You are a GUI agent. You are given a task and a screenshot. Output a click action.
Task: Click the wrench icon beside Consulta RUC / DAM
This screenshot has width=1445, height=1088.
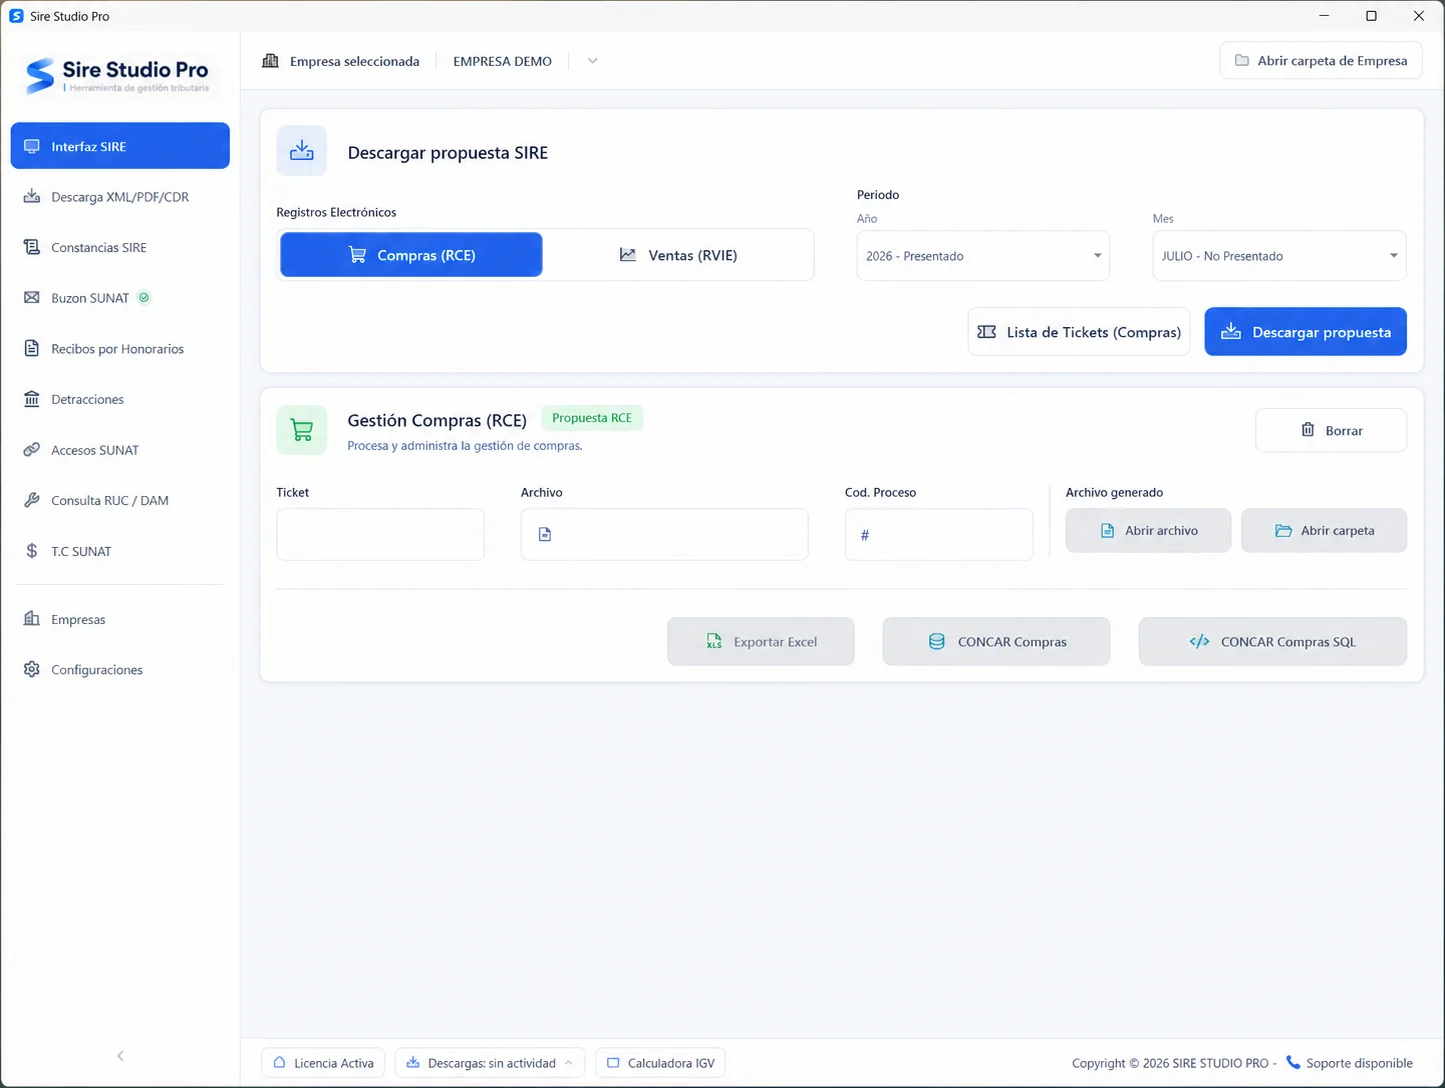[x=32, y=500]
